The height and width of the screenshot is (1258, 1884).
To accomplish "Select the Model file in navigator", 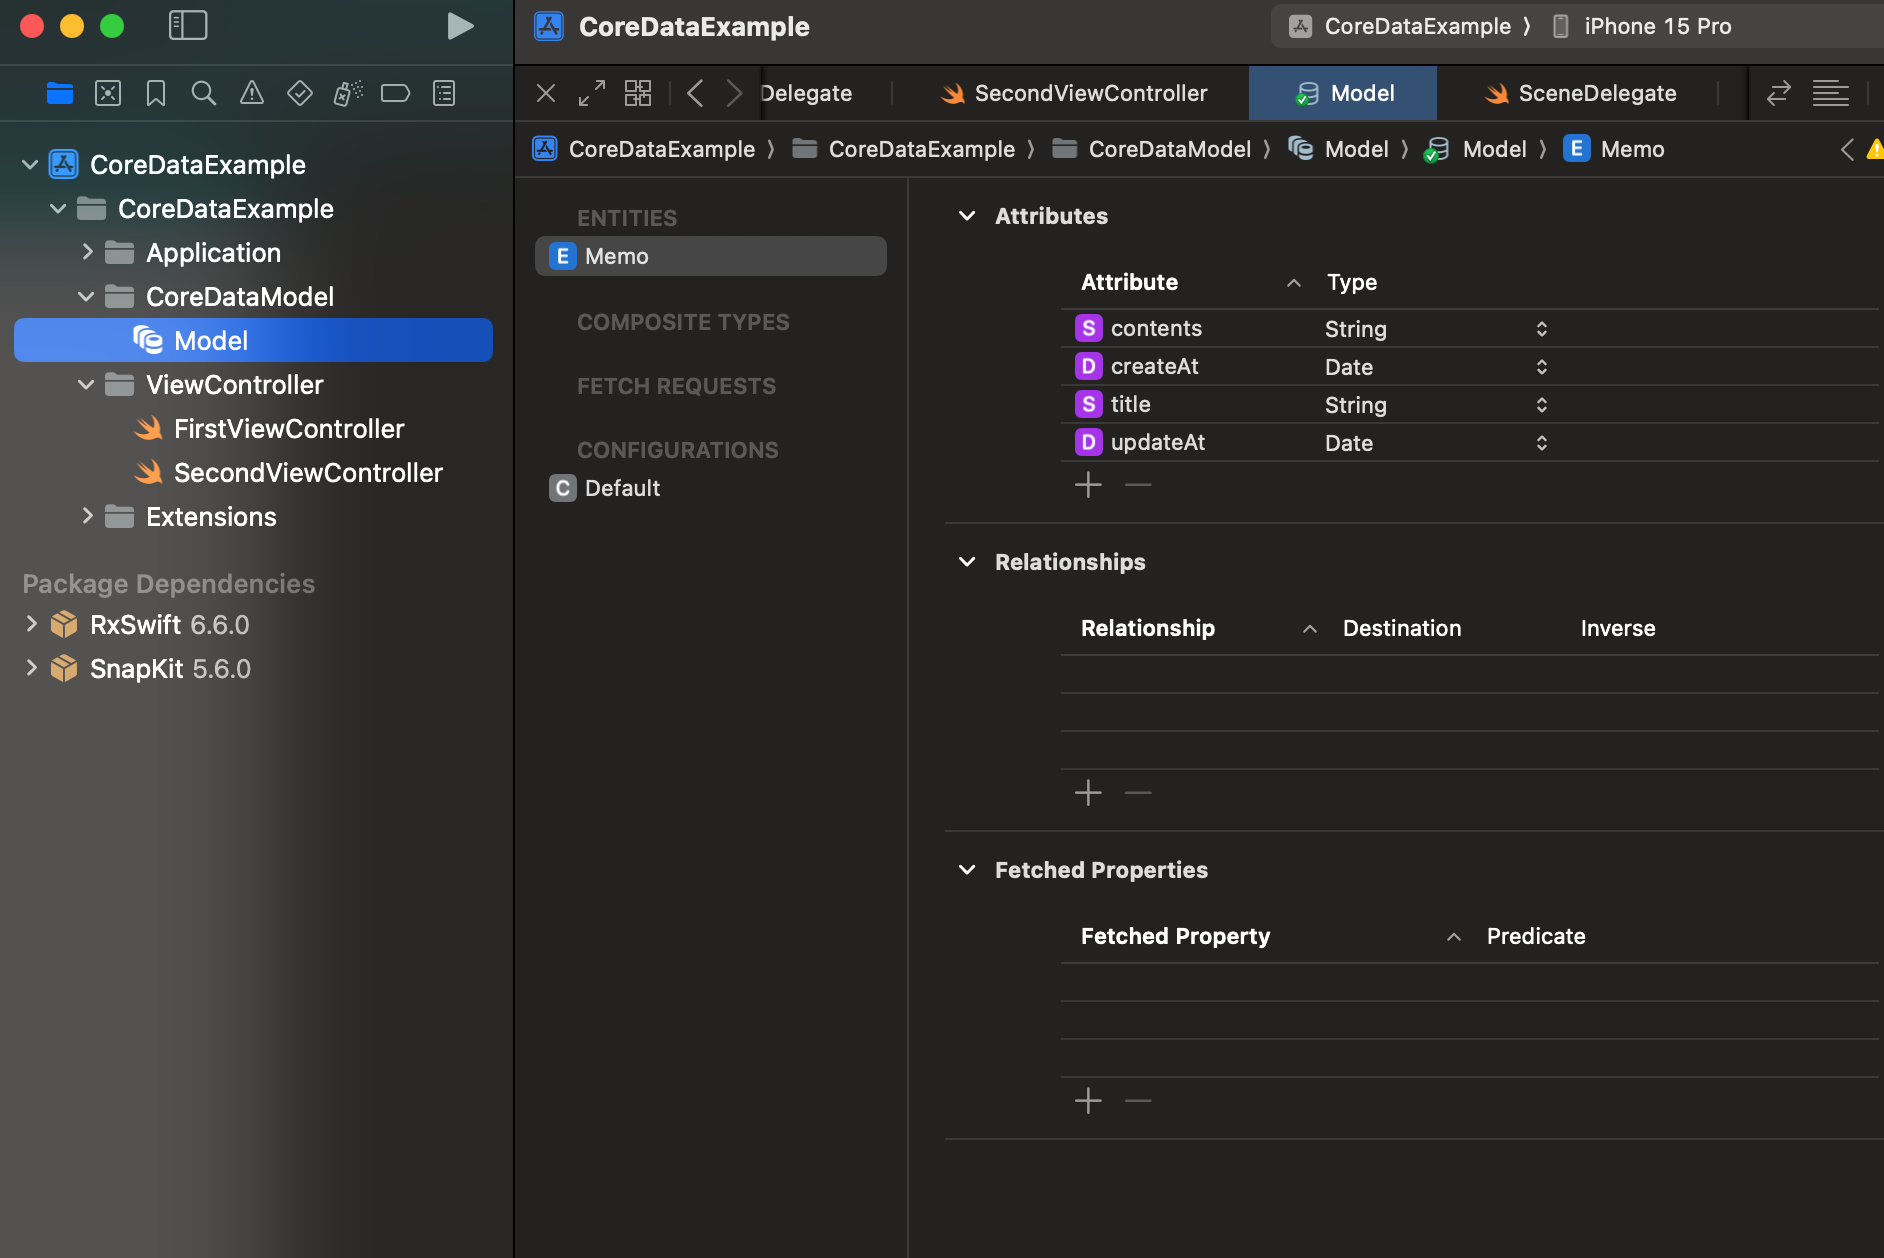I will (253, 340).
